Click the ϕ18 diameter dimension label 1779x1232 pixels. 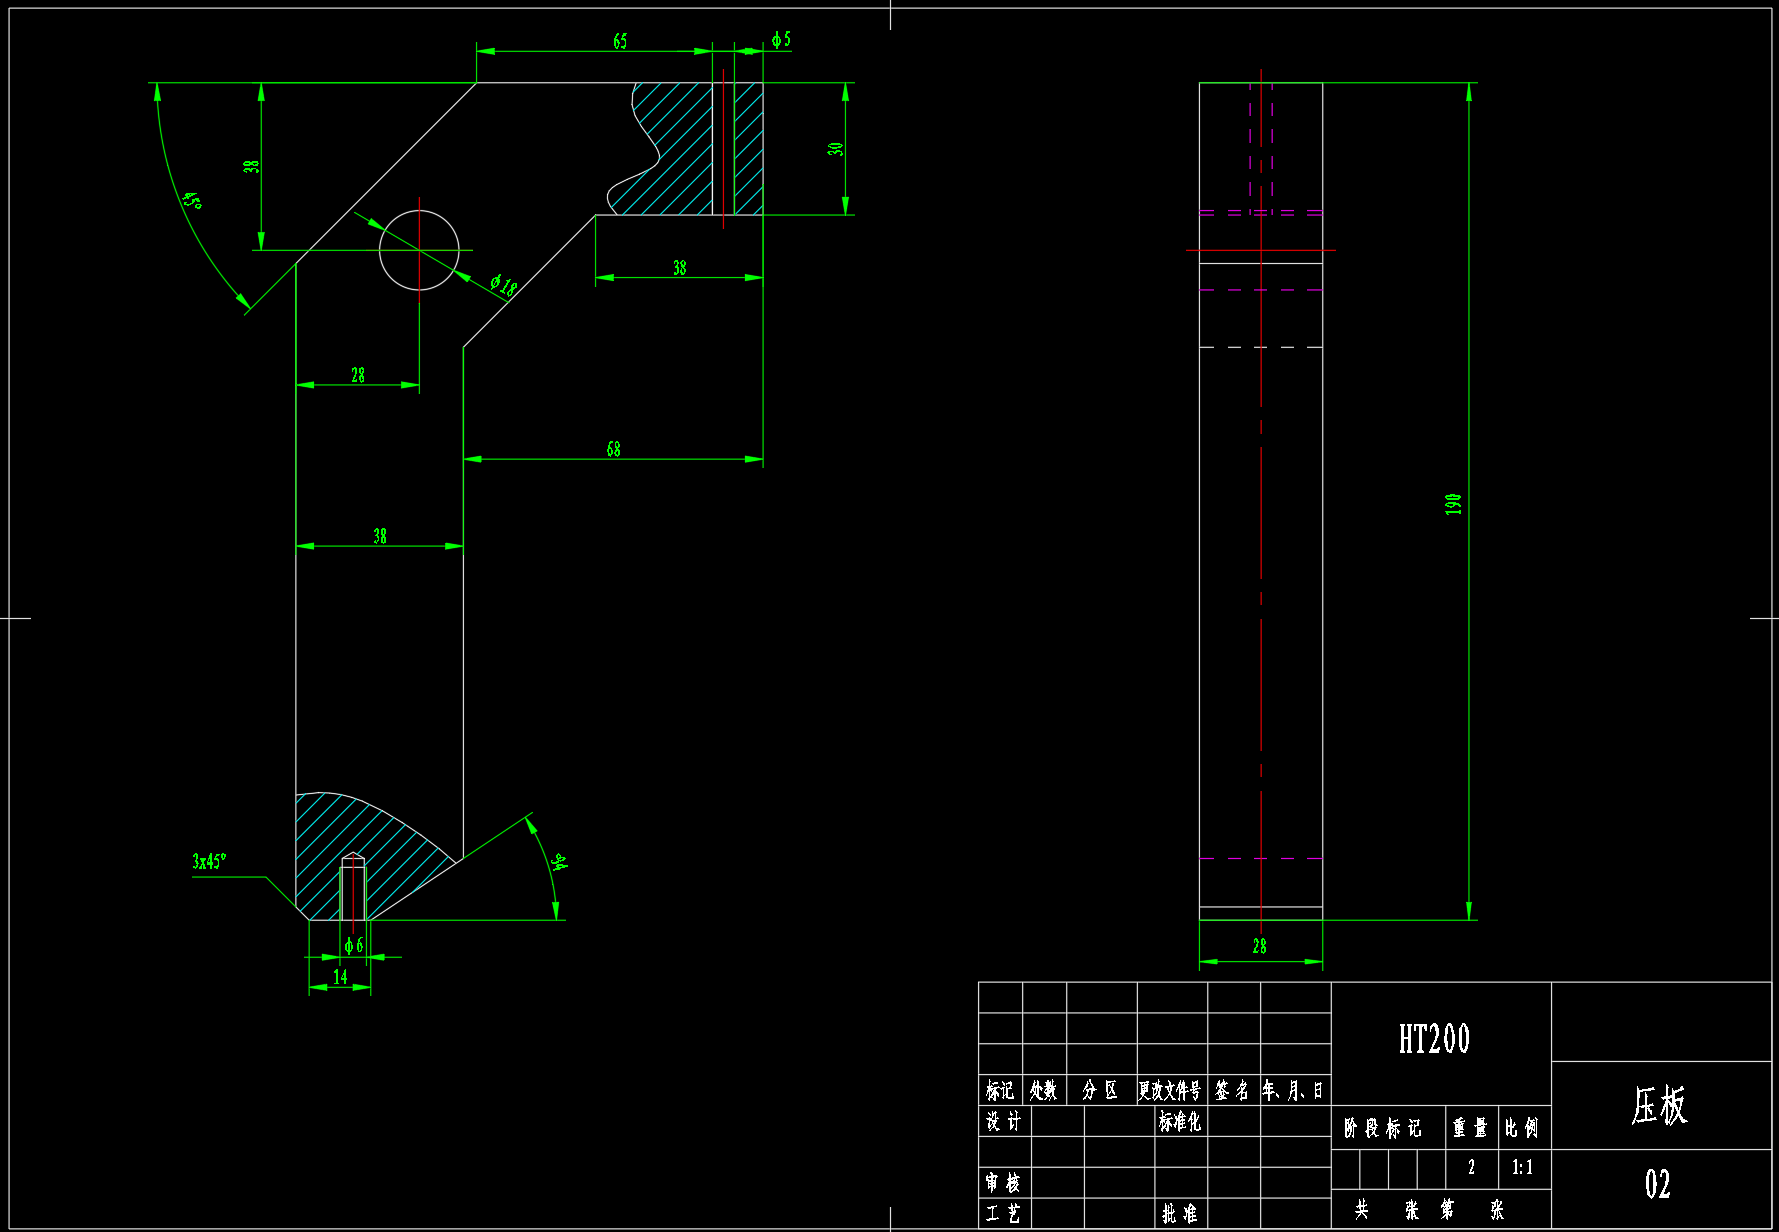coord(504,285)
